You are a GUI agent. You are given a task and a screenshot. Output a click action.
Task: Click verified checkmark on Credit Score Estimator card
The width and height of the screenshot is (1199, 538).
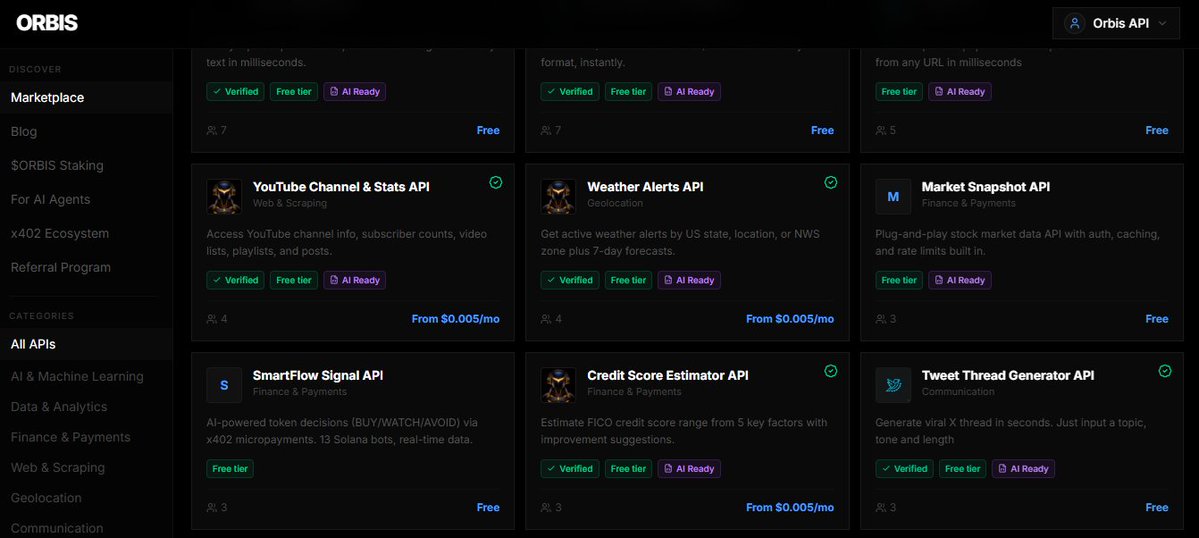click(830, 371)
